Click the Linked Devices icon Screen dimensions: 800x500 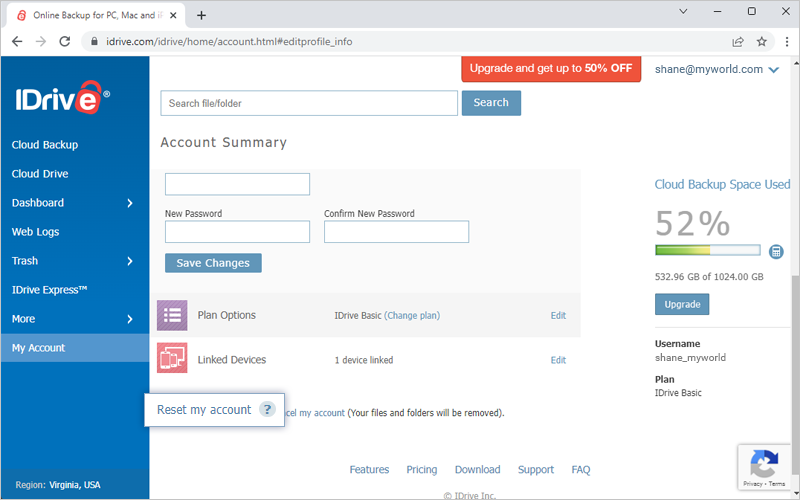[172, 358]
